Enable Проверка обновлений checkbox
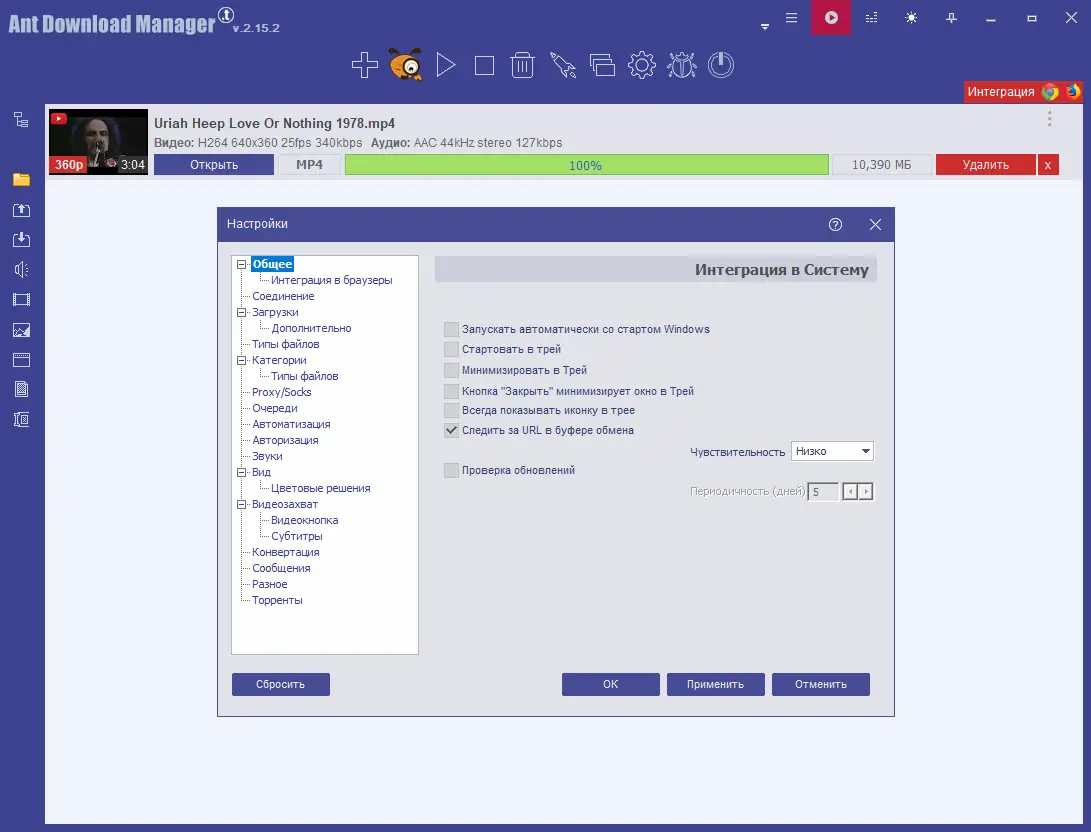Screen dimensions: 1091x832 point(452,470)
